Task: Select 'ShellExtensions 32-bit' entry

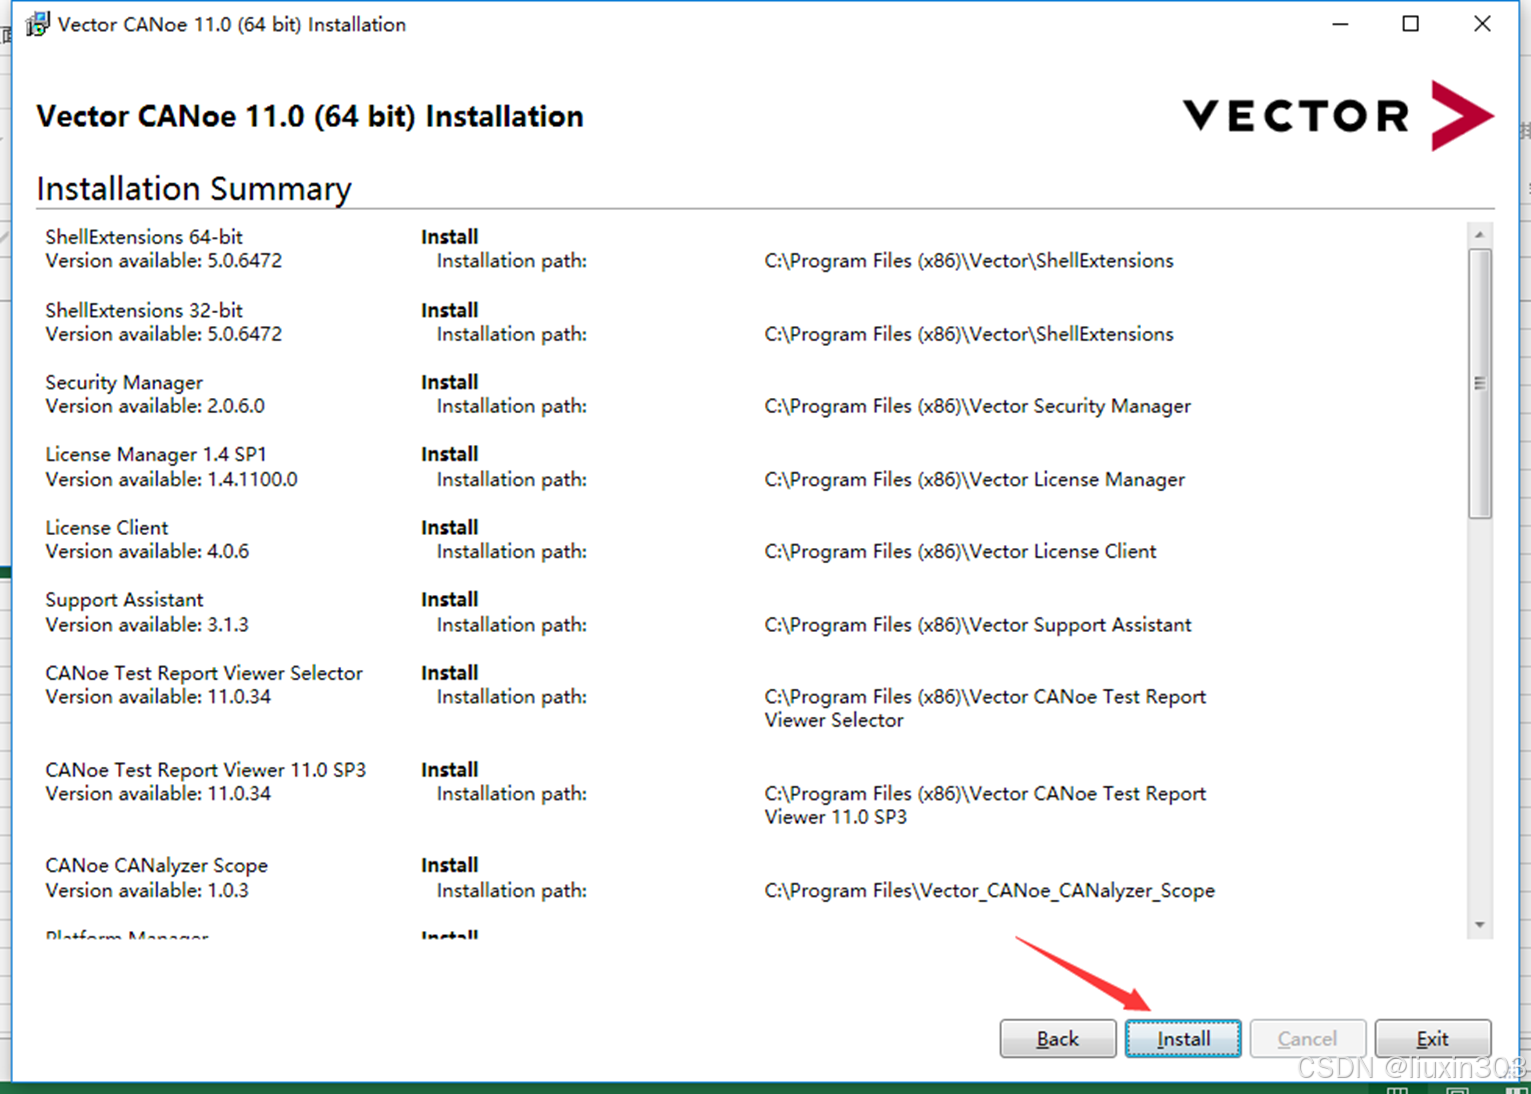Action: click(144, 310)
